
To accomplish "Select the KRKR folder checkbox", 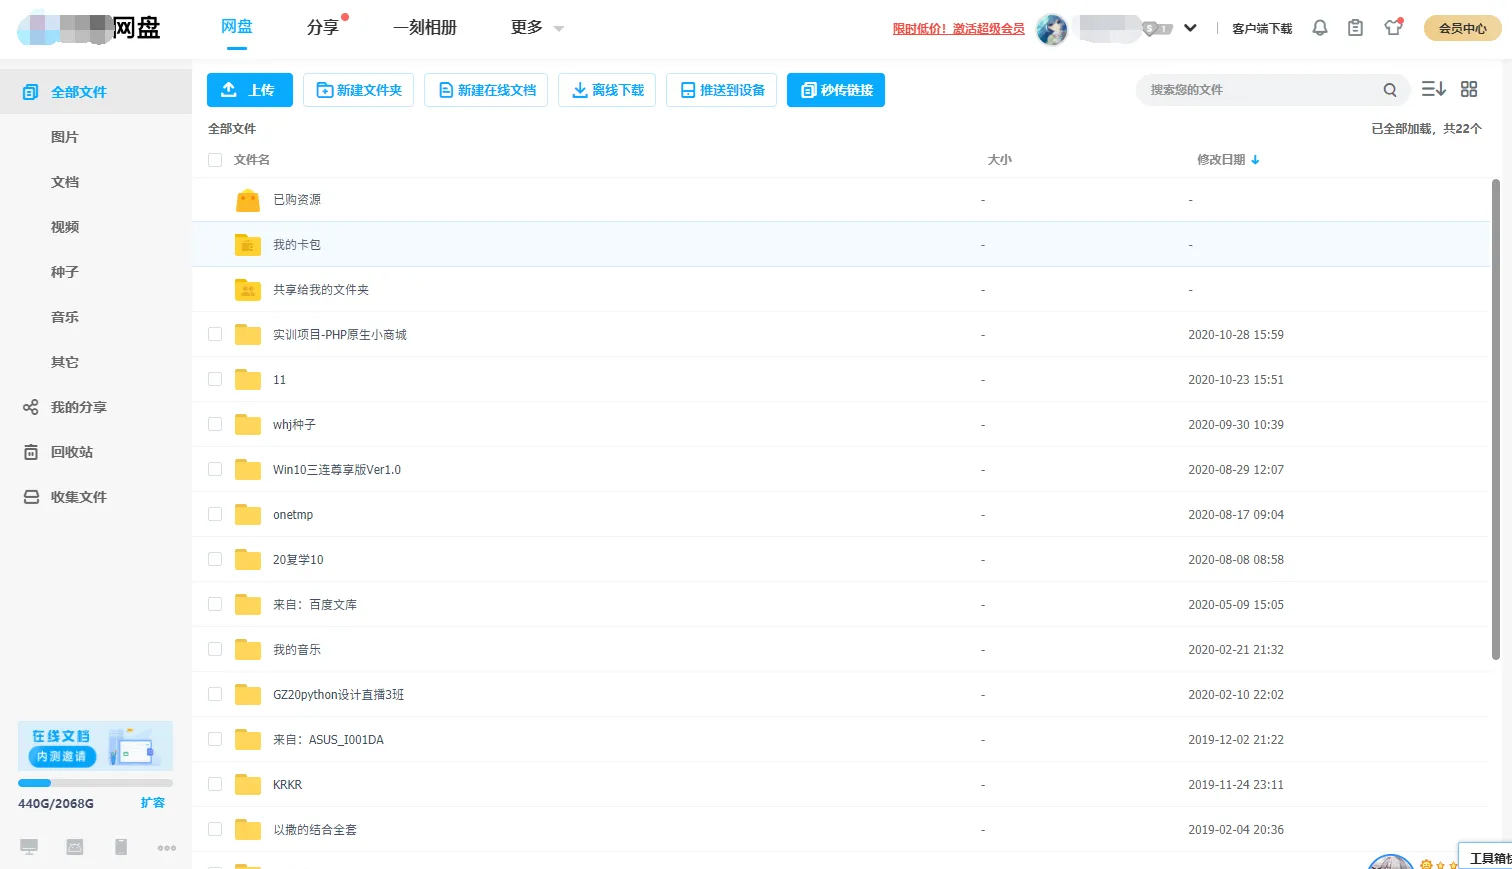I will click(215, 784).
